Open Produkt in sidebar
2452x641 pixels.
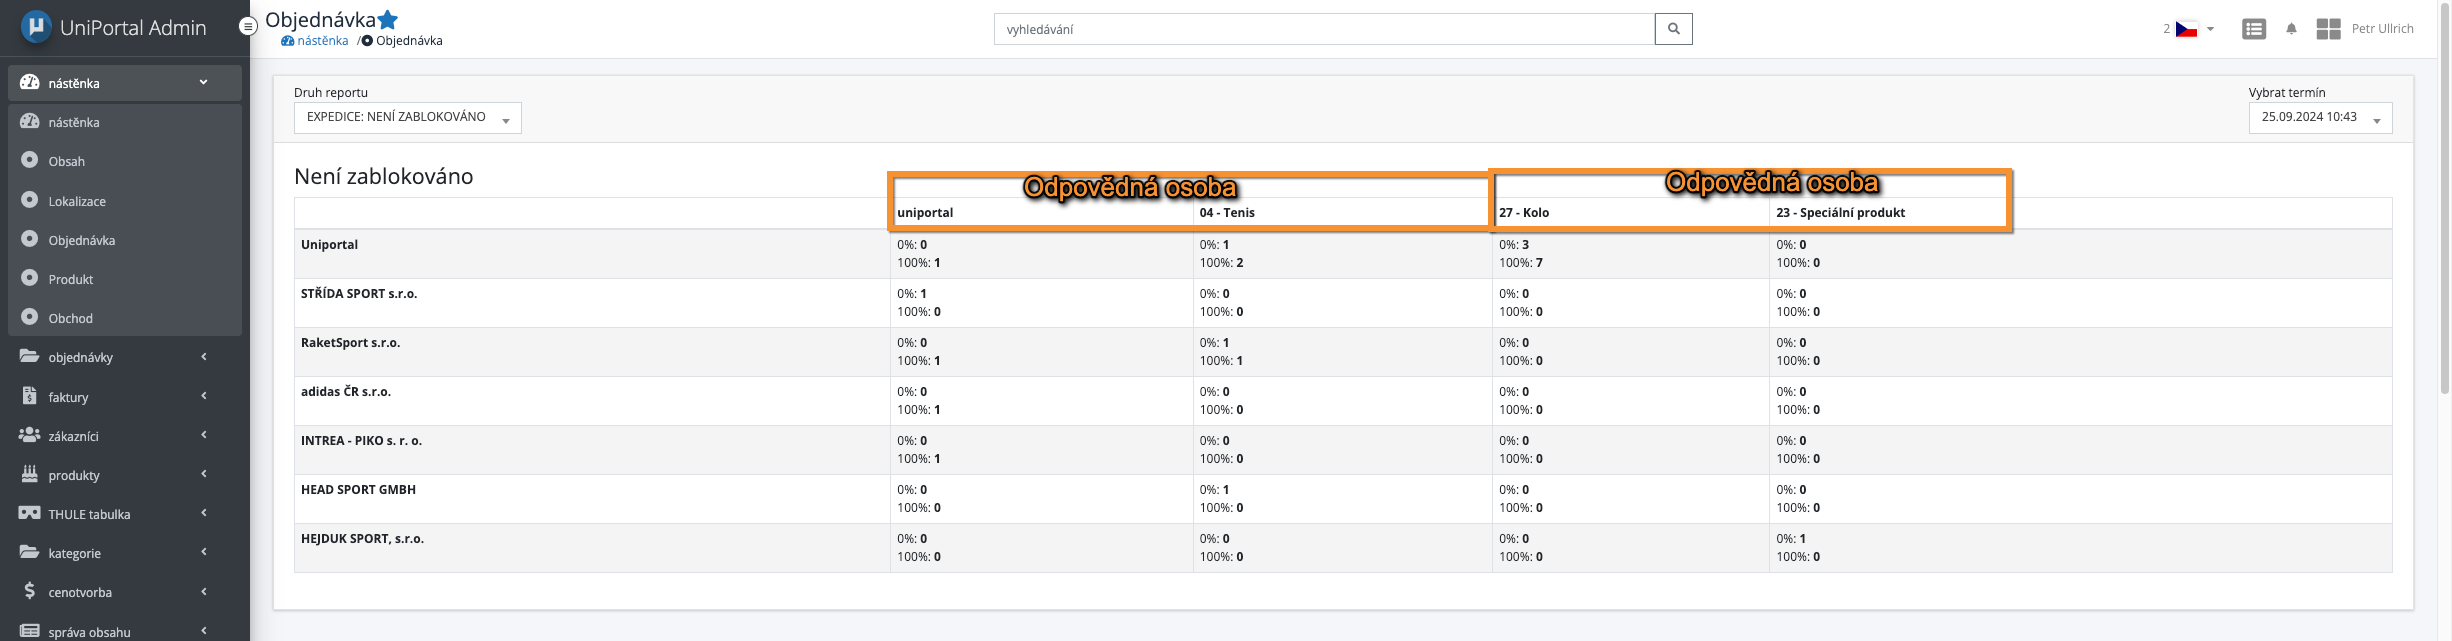pyautogui.click(x=125, y=279)
